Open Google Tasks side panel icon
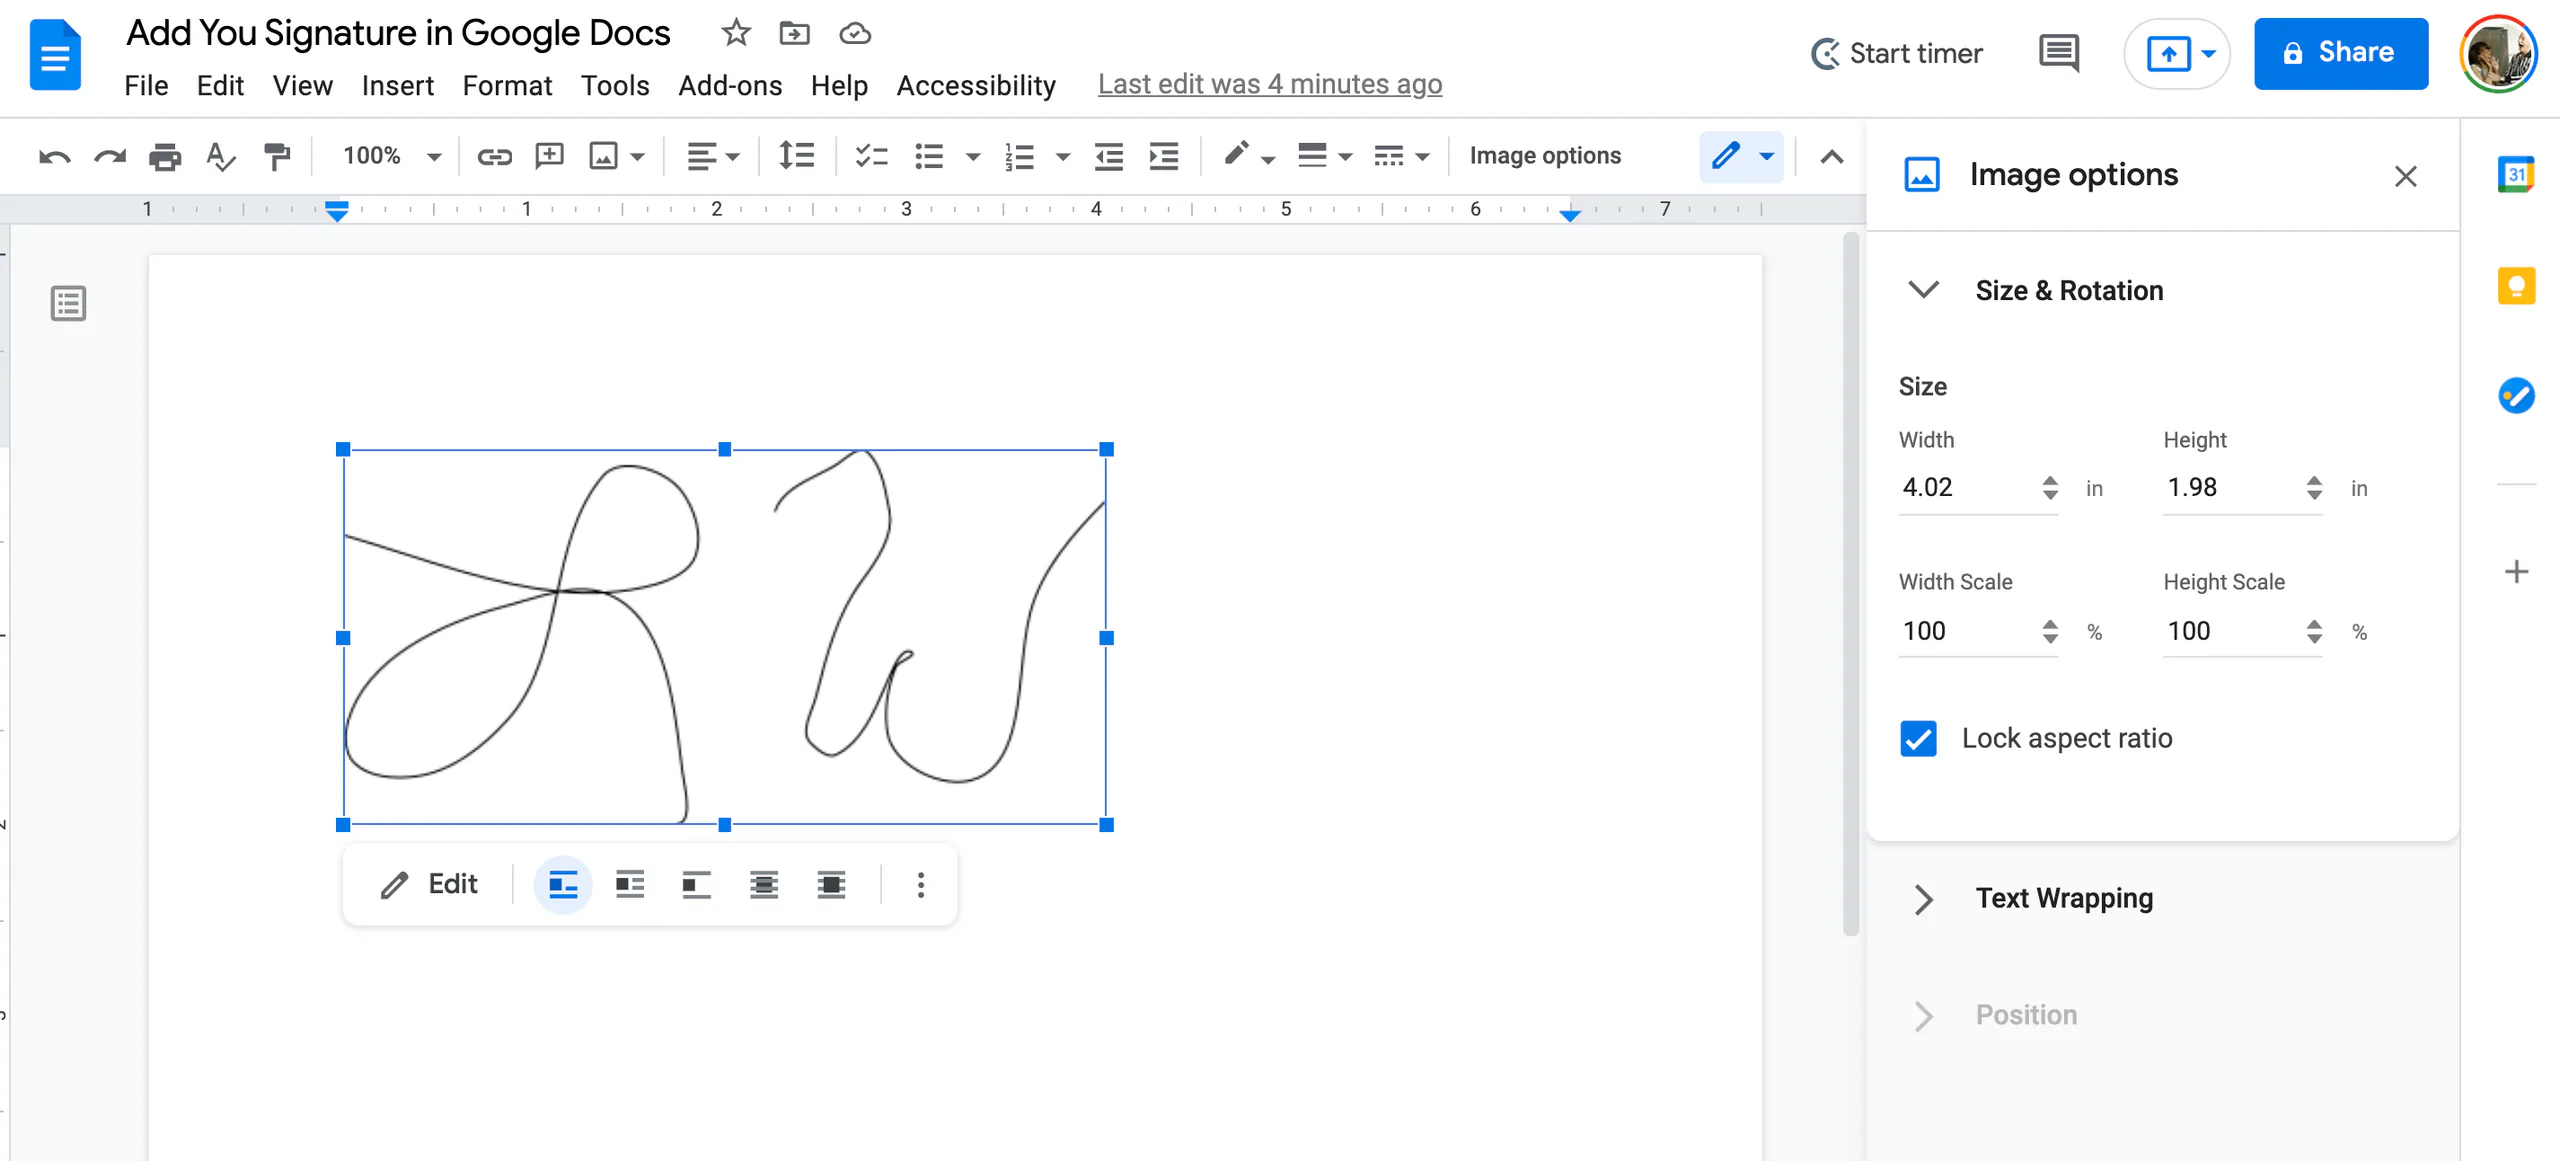The image size is (2560, 1161). (x=2516, y=396)
